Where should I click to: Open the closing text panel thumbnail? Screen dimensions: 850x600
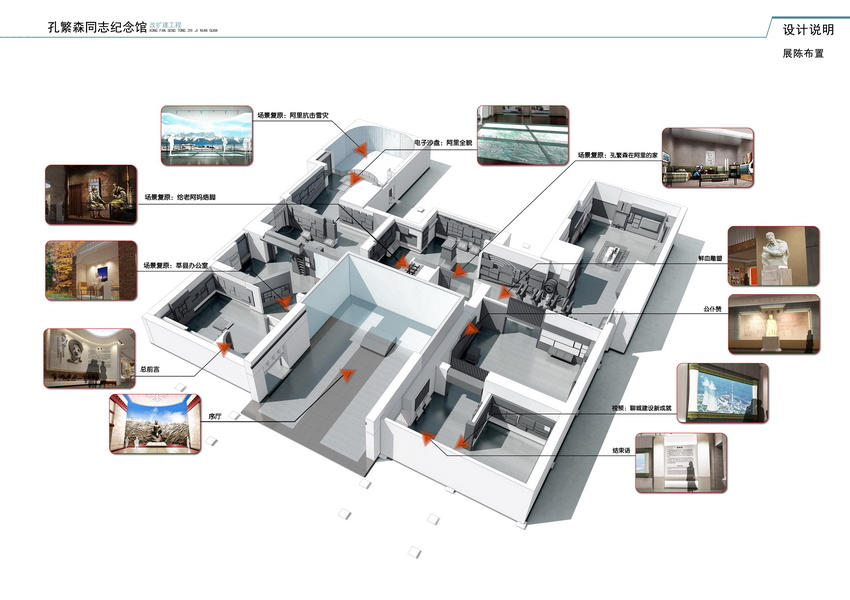(x=679, y=462)
